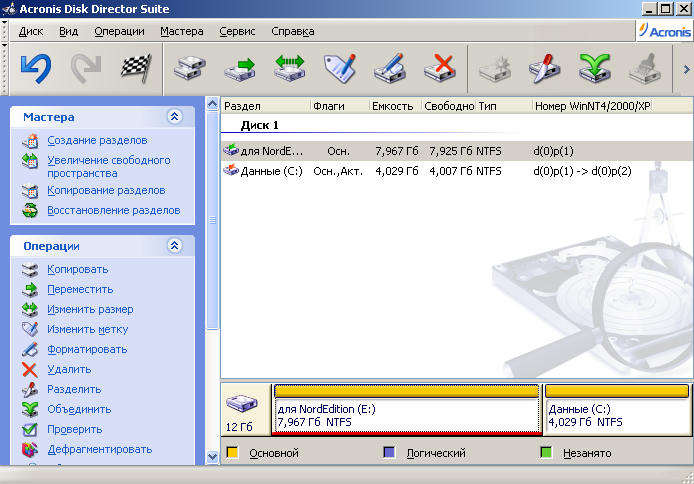Viewport: 694px width, 484px height.
Task: Click the icon beside Восстановление разделов
Action: tap(30, 211)
